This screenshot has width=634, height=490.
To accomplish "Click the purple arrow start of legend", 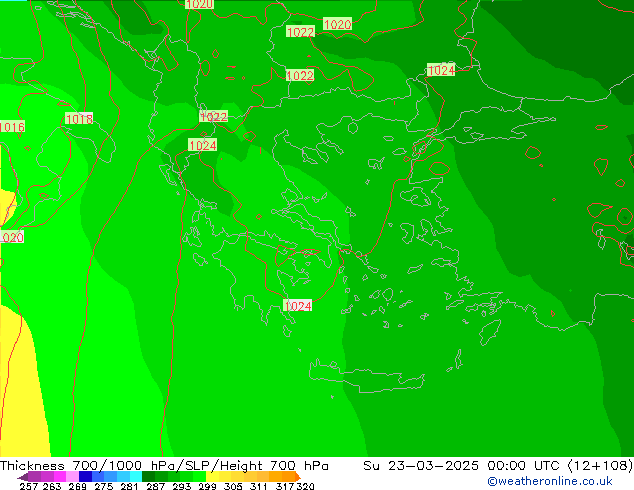I will pos(23,477).
